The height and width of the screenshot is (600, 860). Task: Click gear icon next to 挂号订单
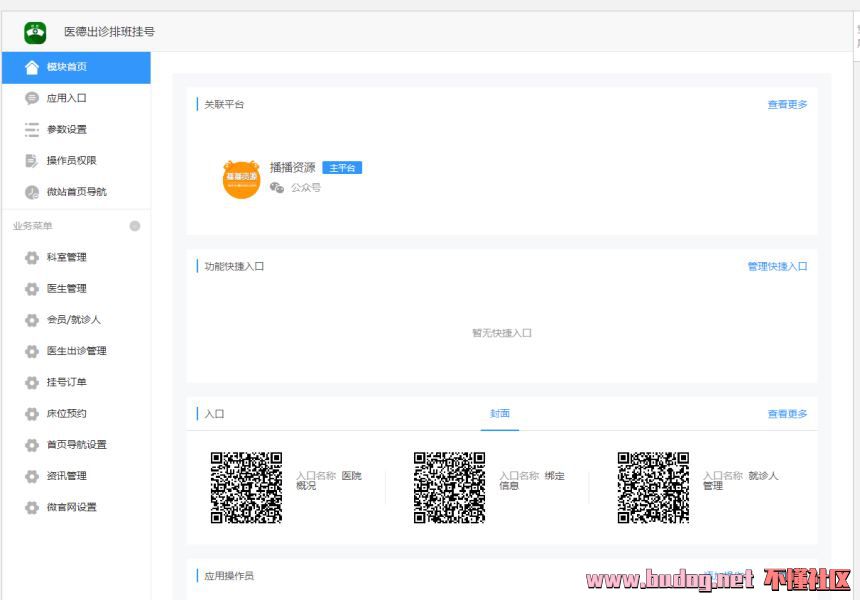tap(32, 382)
